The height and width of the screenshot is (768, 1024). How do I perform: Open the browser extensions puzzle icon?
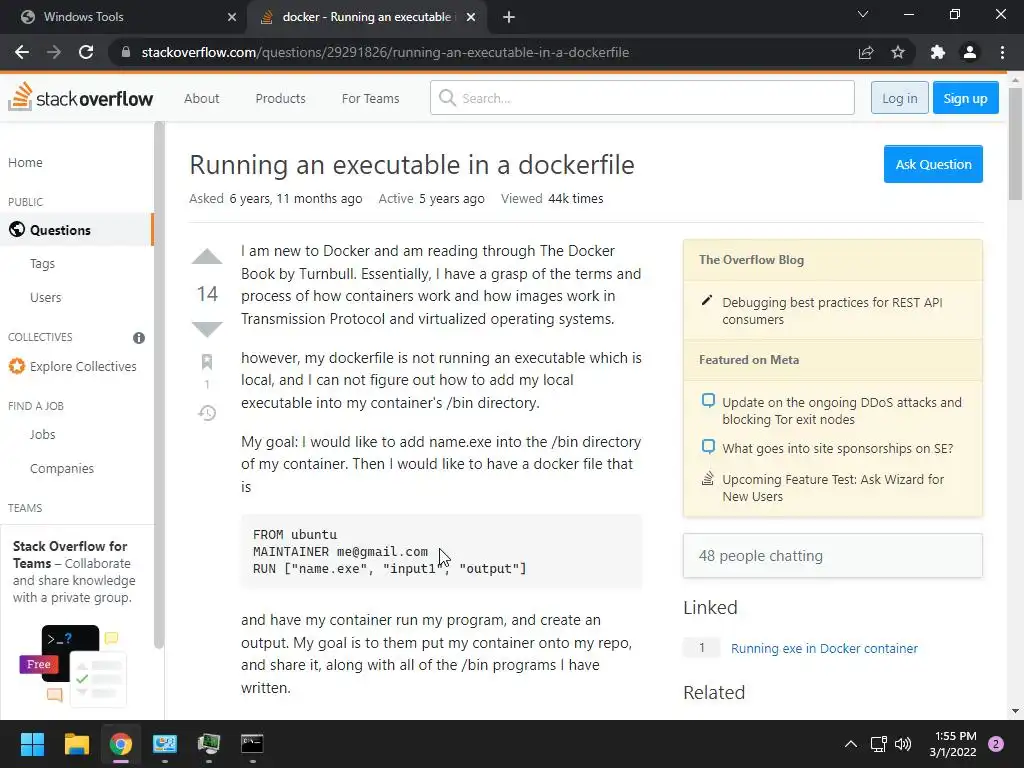[938, 52]
